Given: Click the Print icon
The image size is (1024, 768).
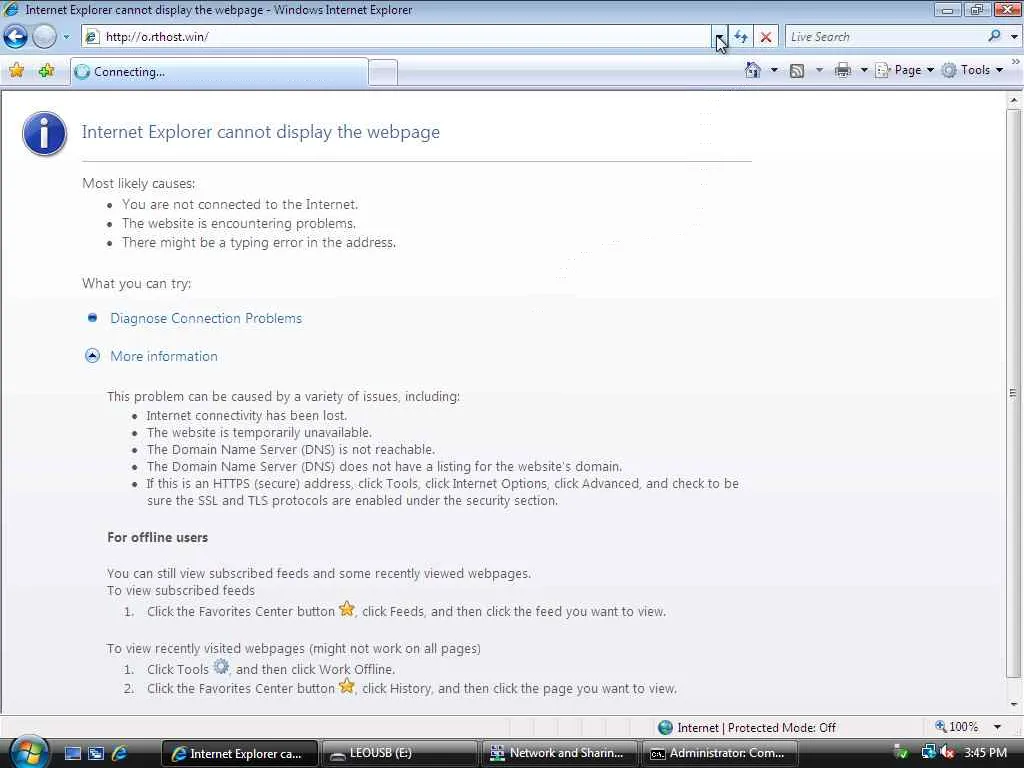Looking at the screenshot, I should (x=842, y=70).
